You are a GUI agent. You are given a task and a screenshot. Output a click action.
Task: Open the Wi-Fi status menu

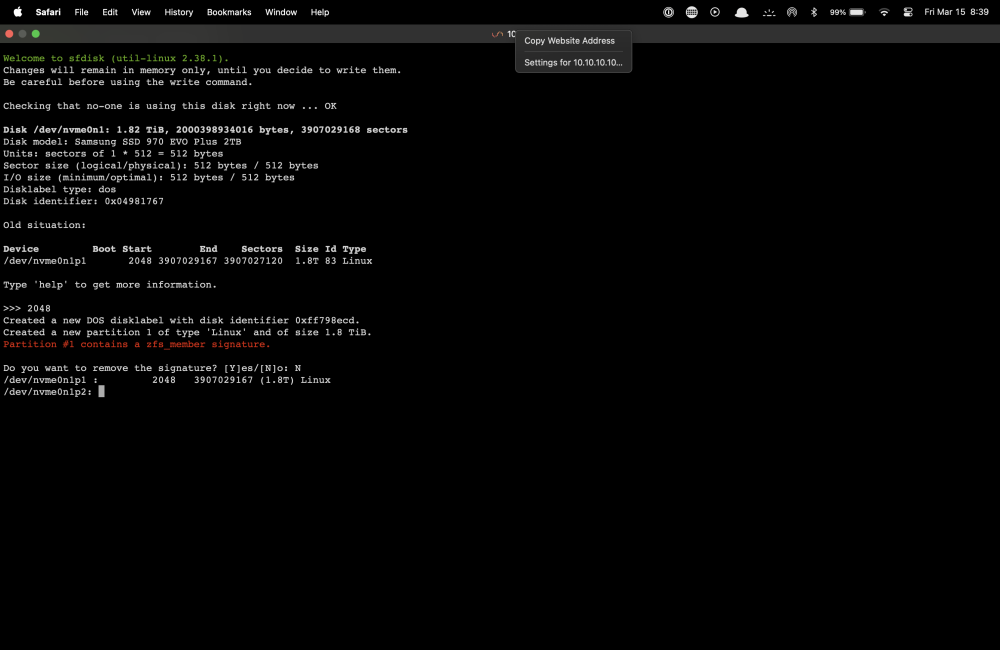[x=884, y=12]
